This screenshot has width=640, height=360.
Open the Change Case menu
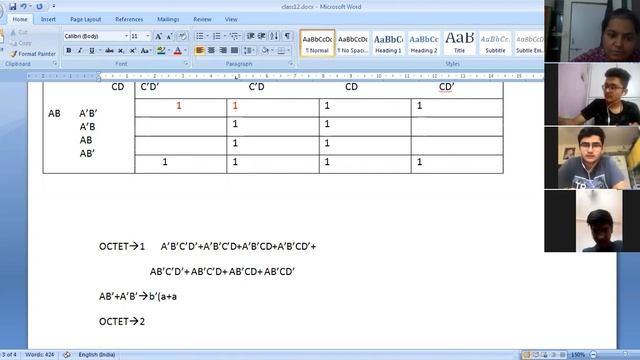tap(145, 51)
